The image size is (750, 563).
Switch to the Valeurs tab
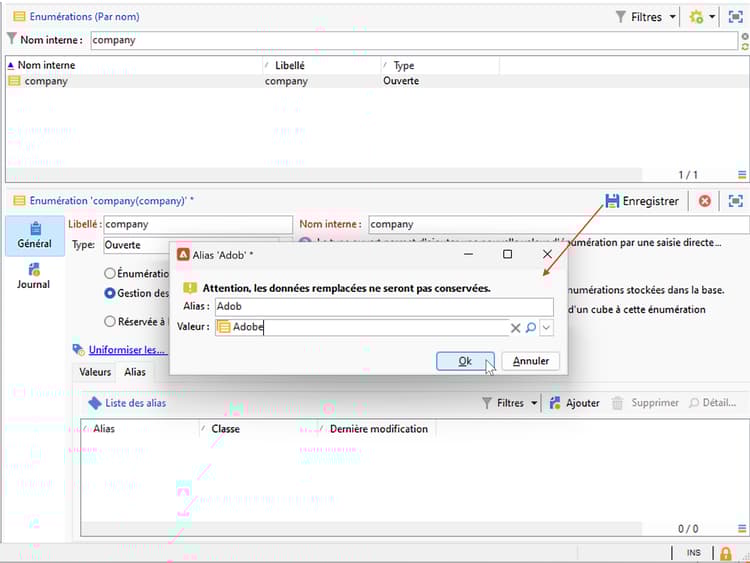click(x=95, y=372)
